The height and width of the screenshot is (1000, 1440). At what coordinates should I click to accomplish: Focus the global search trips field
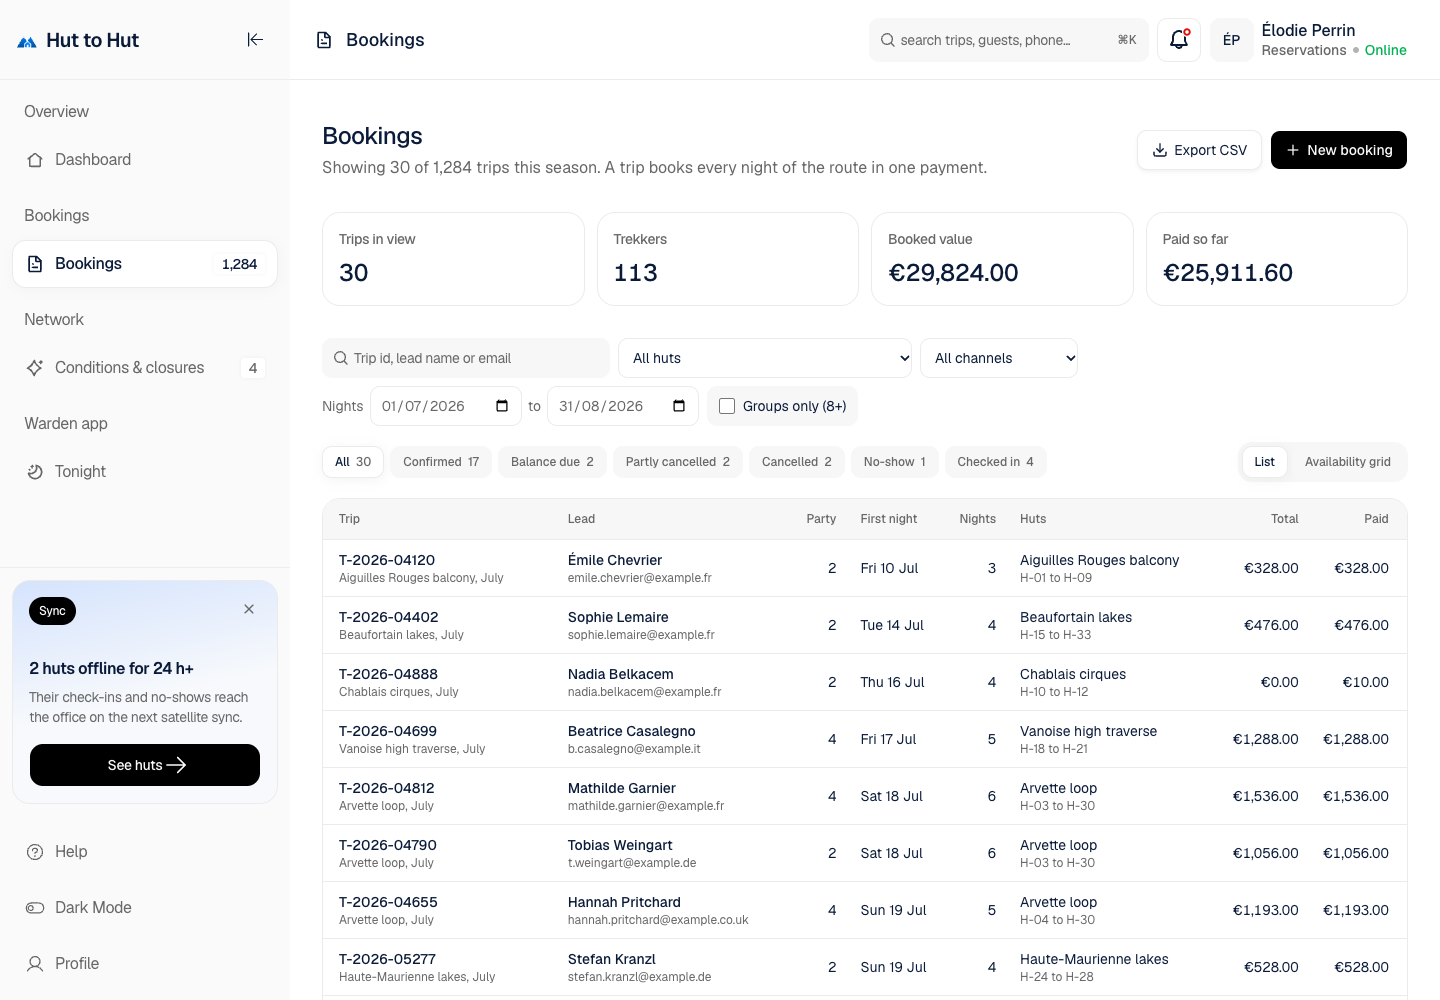tap(1009, 40)
